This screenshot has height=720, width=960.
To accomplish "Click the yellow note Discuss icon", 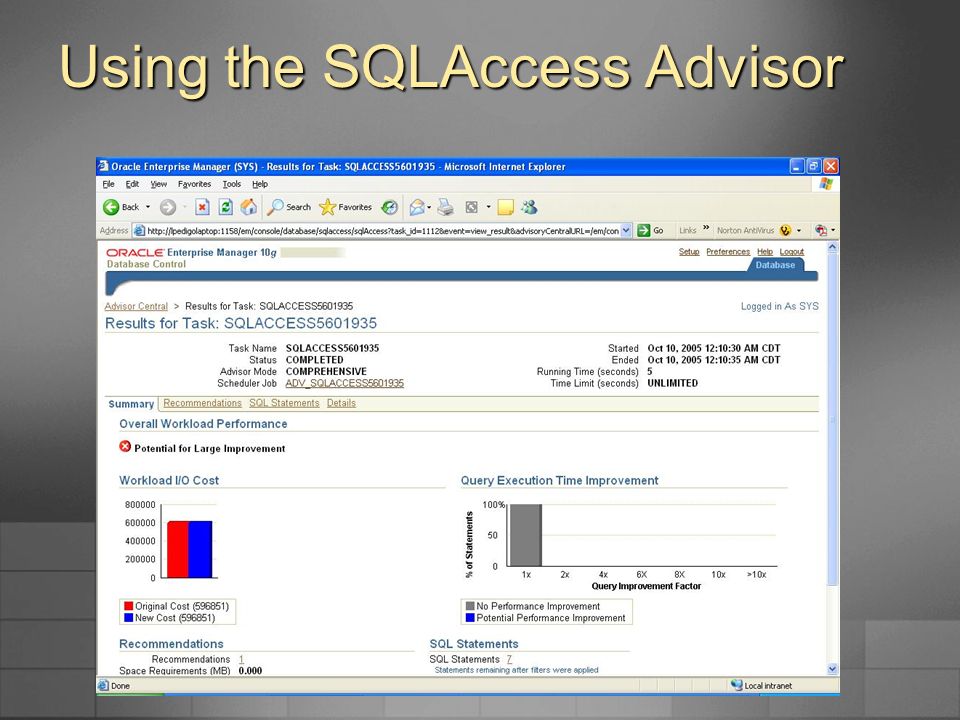I will point(505,208).
